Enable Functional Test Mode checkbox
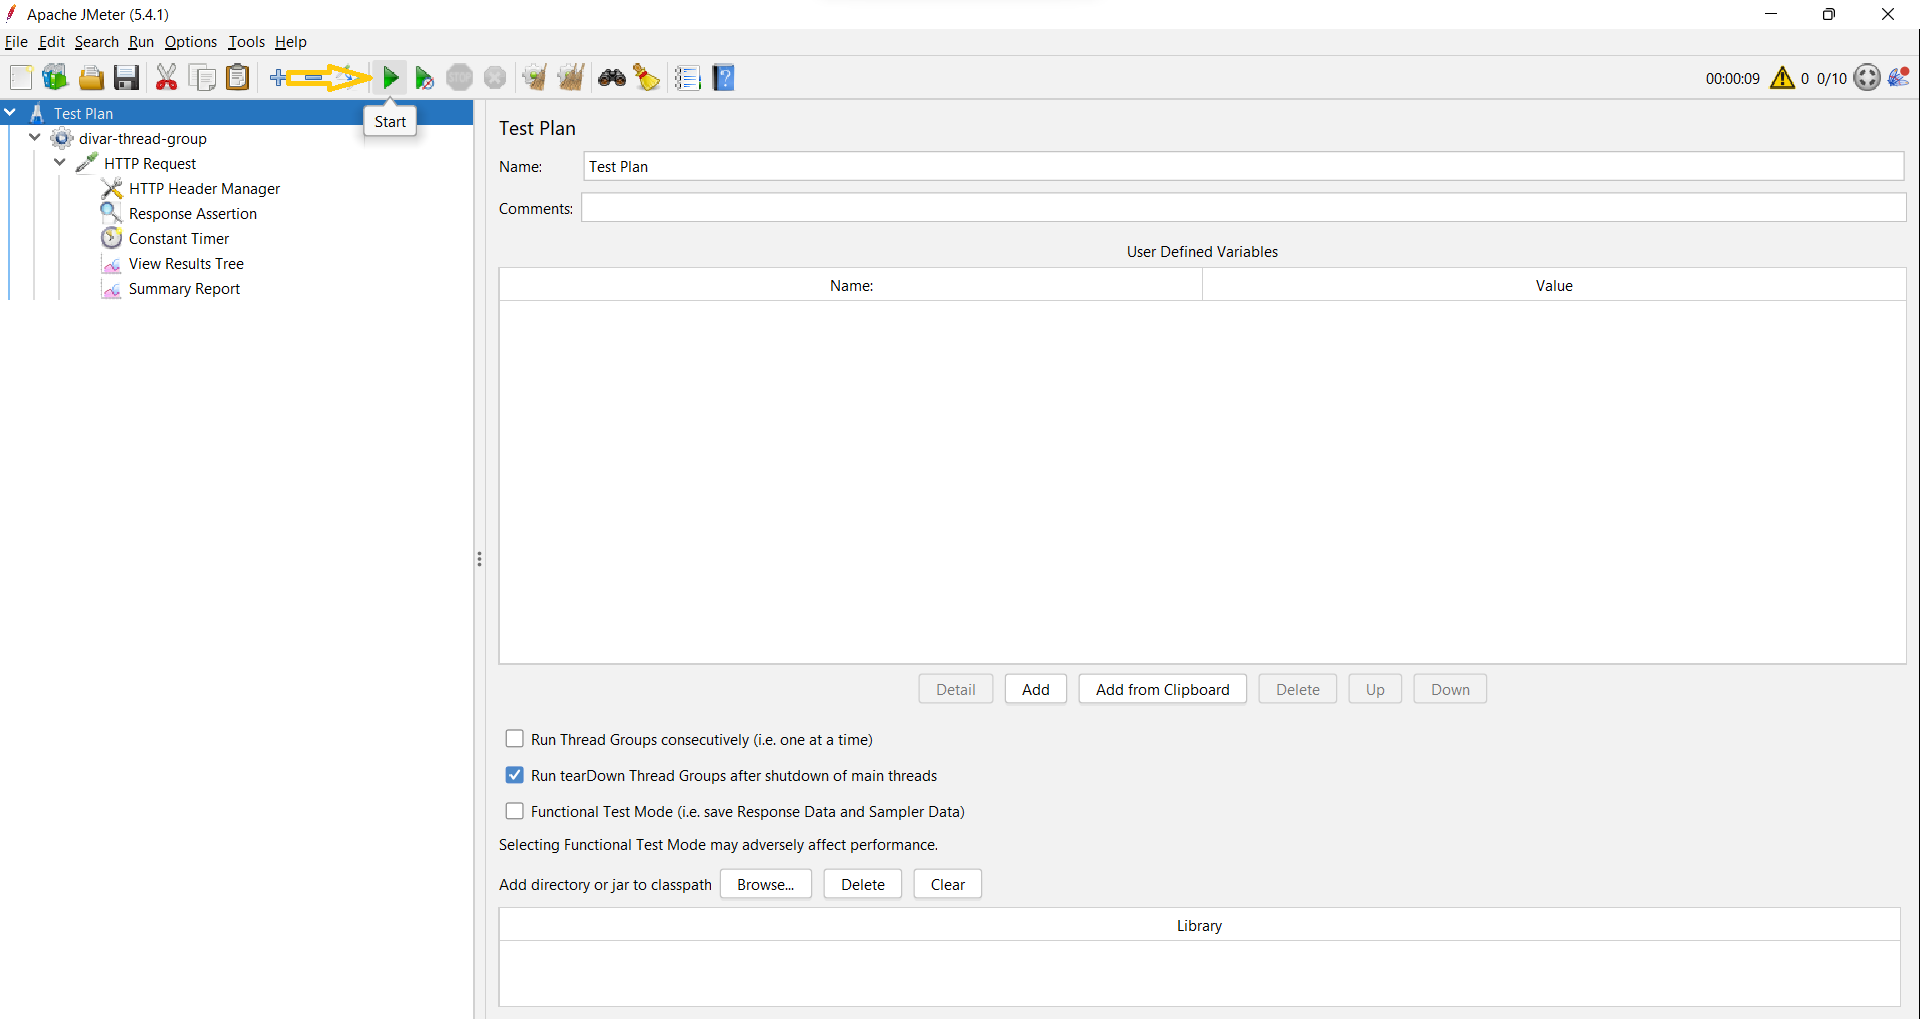This screenshot has width=1920, height=1020. pos(515,811)
